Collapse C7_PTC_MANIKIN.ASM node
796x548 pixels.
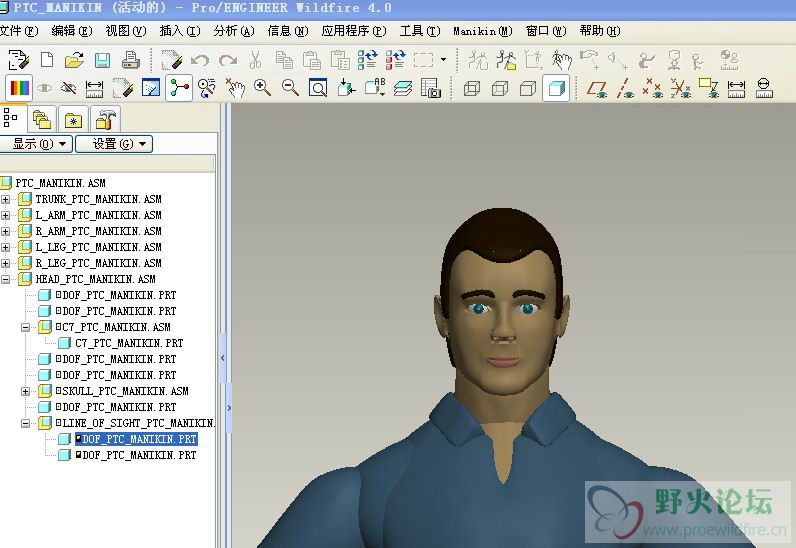pyautogui.click(x=25, y=328)
